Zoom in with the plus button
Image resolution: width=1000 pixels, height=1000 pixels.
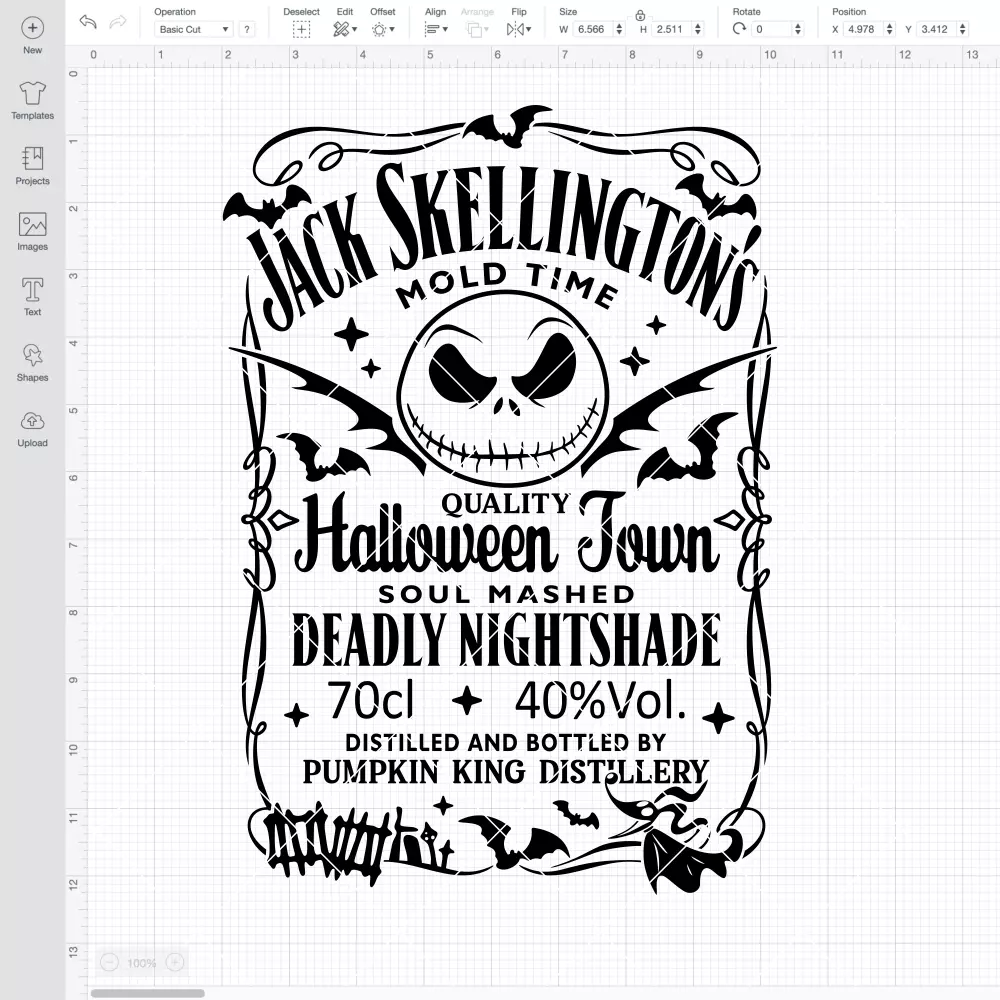(175, 962)
